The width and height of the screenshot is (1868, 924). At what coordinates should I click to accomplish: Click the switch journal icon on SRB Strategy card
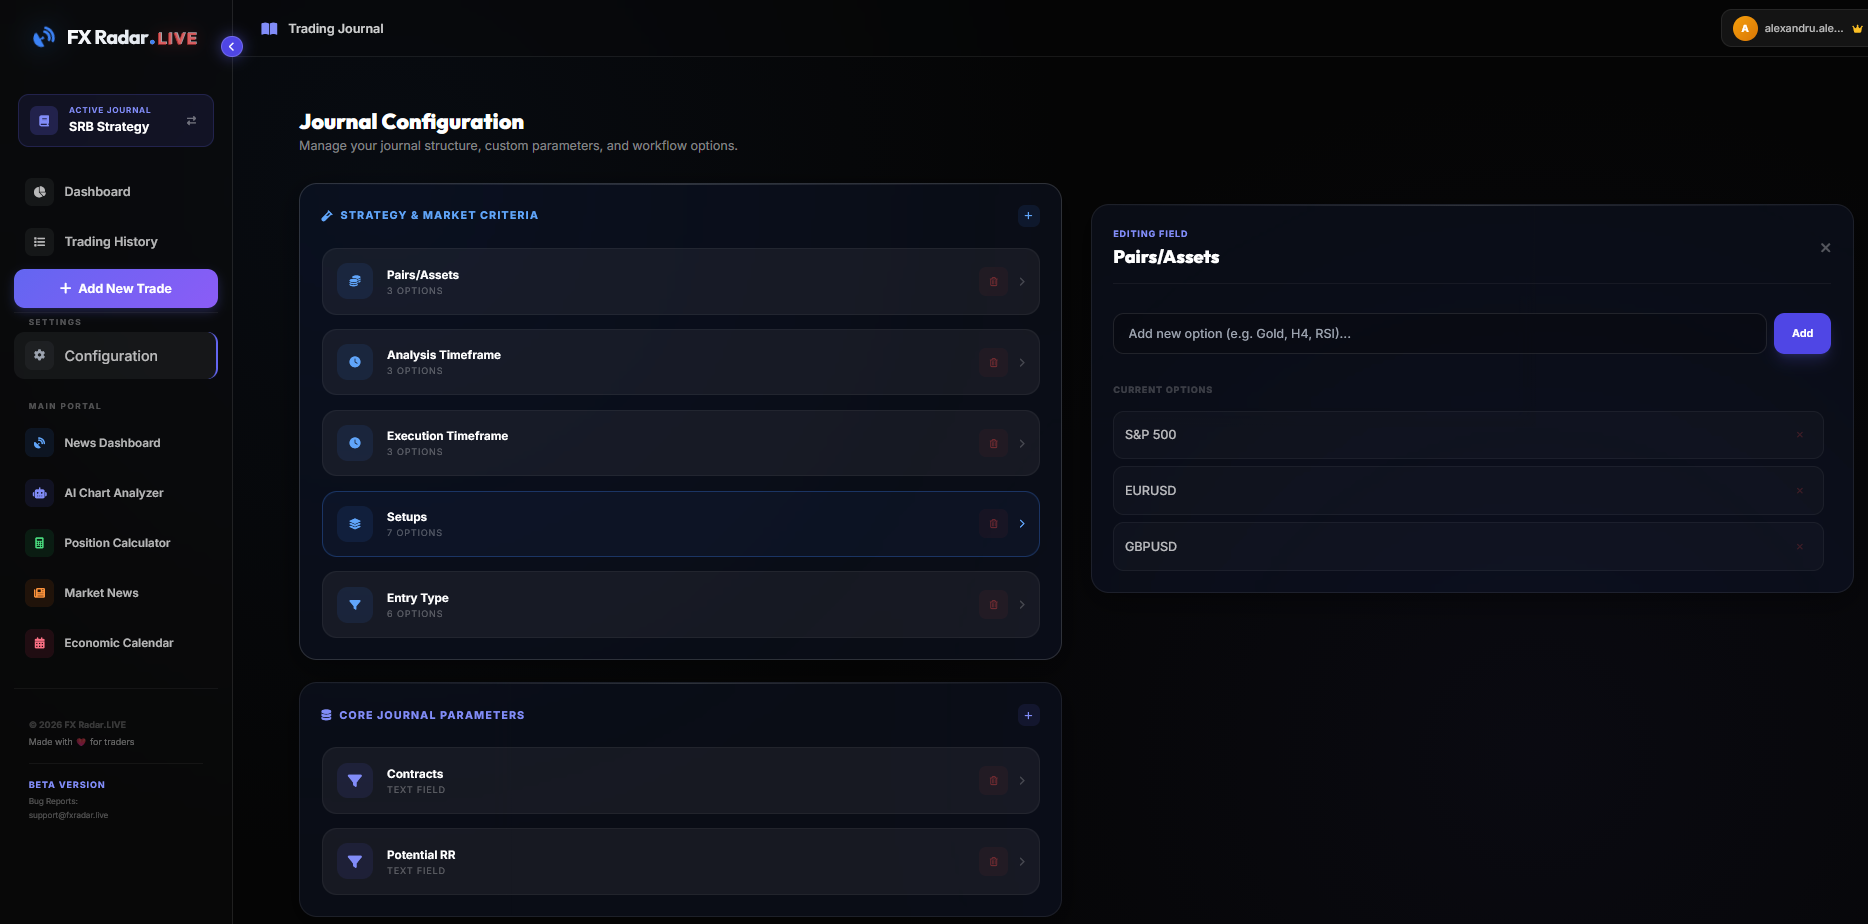coord(191,120)
